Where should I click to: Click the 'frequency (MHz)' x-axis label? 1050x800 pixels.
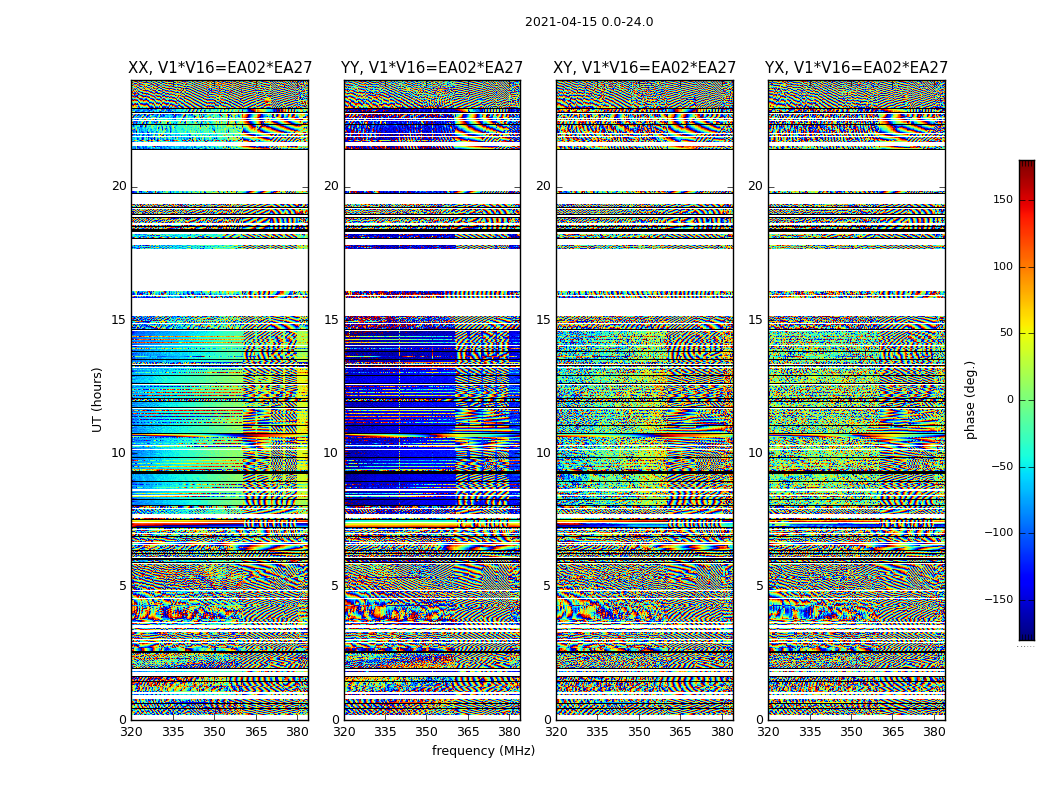(483, 751)
